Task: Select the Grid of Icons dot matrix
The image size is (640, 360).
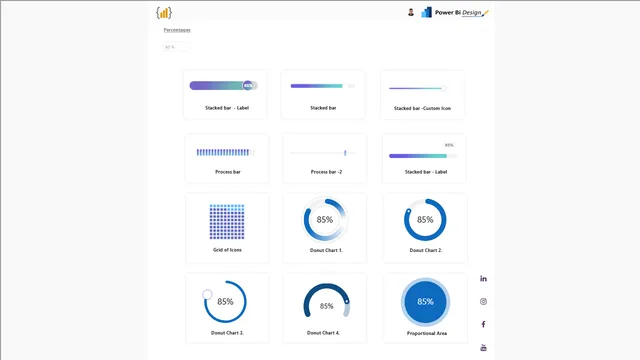Action: point(227,222)
